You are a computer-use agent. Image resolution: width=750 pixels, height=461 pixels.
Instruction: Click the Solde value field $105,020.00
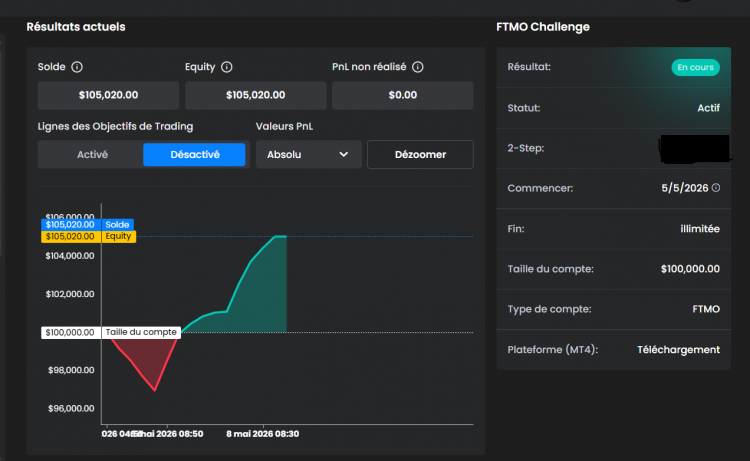109,95
